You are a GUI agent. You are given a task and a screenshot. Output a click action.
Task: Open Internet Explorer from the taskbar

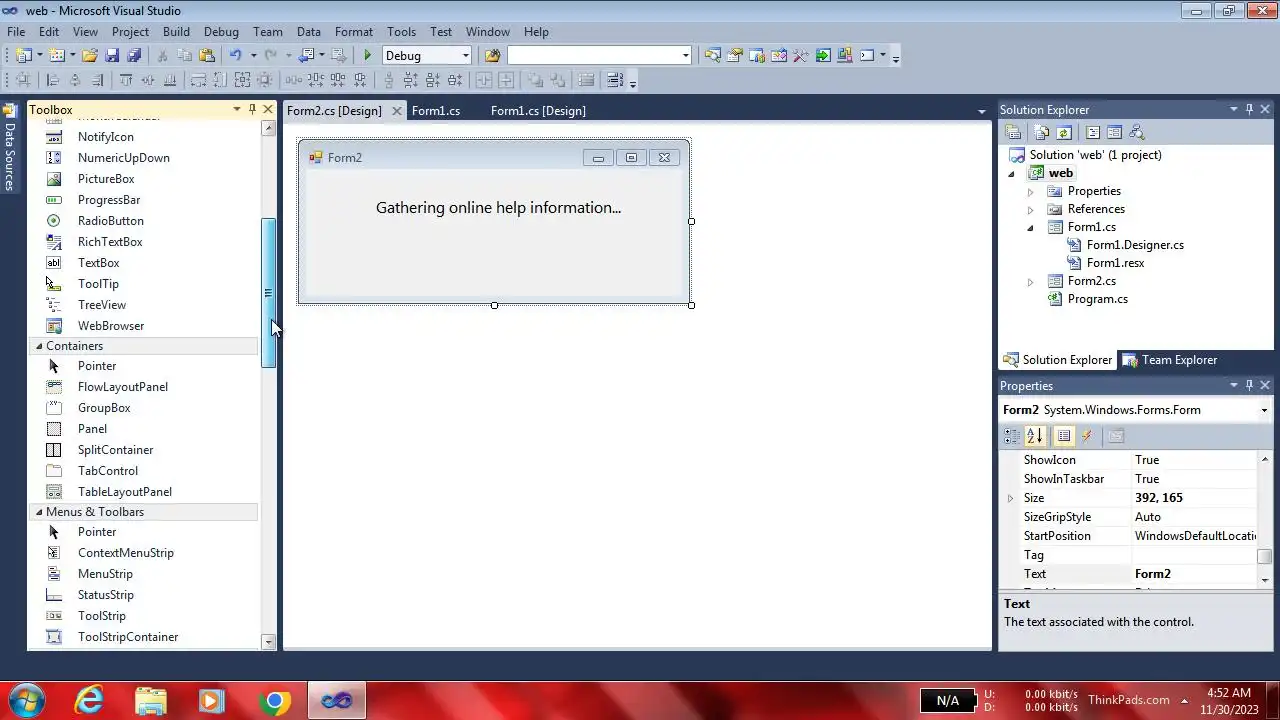(89, 700)
